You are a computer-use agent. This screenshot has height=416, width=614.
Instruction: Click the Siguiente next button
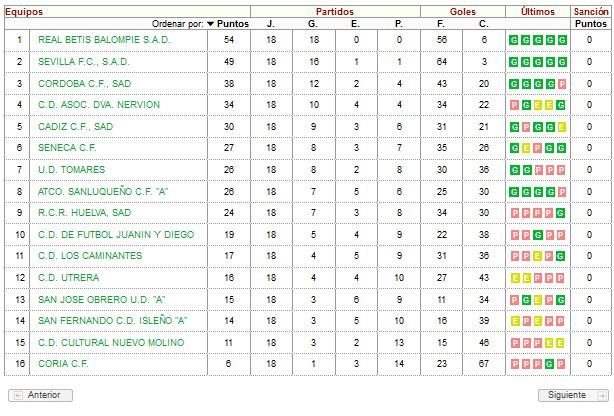[573, 395]
